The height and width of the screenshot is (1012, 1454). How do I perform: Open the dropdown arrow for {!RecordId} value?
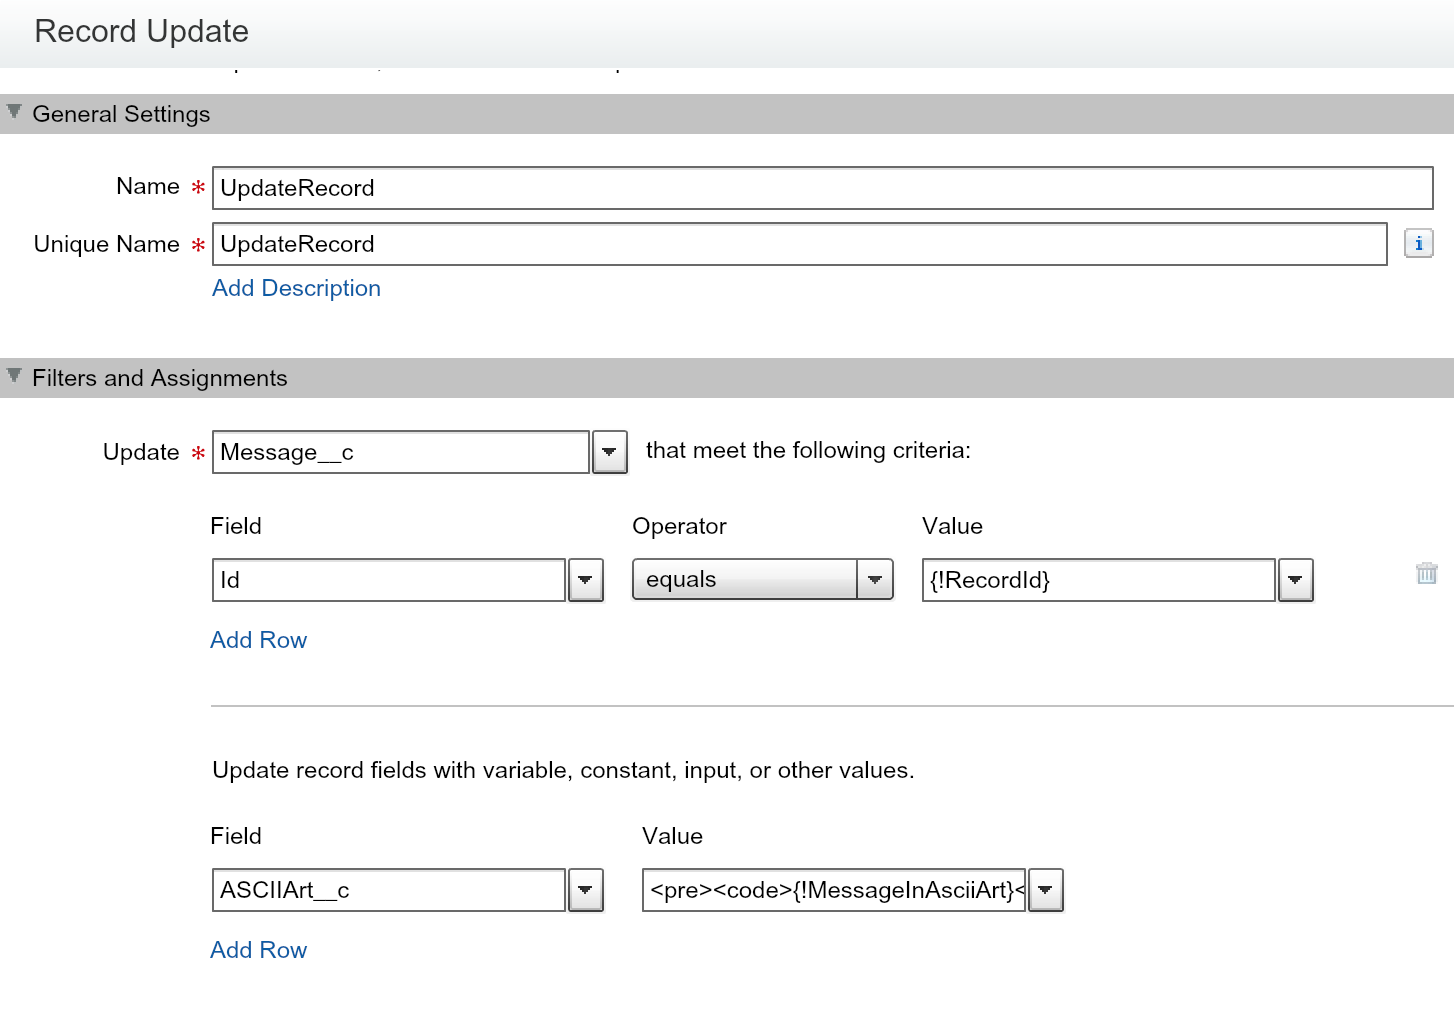point(1295,580)
